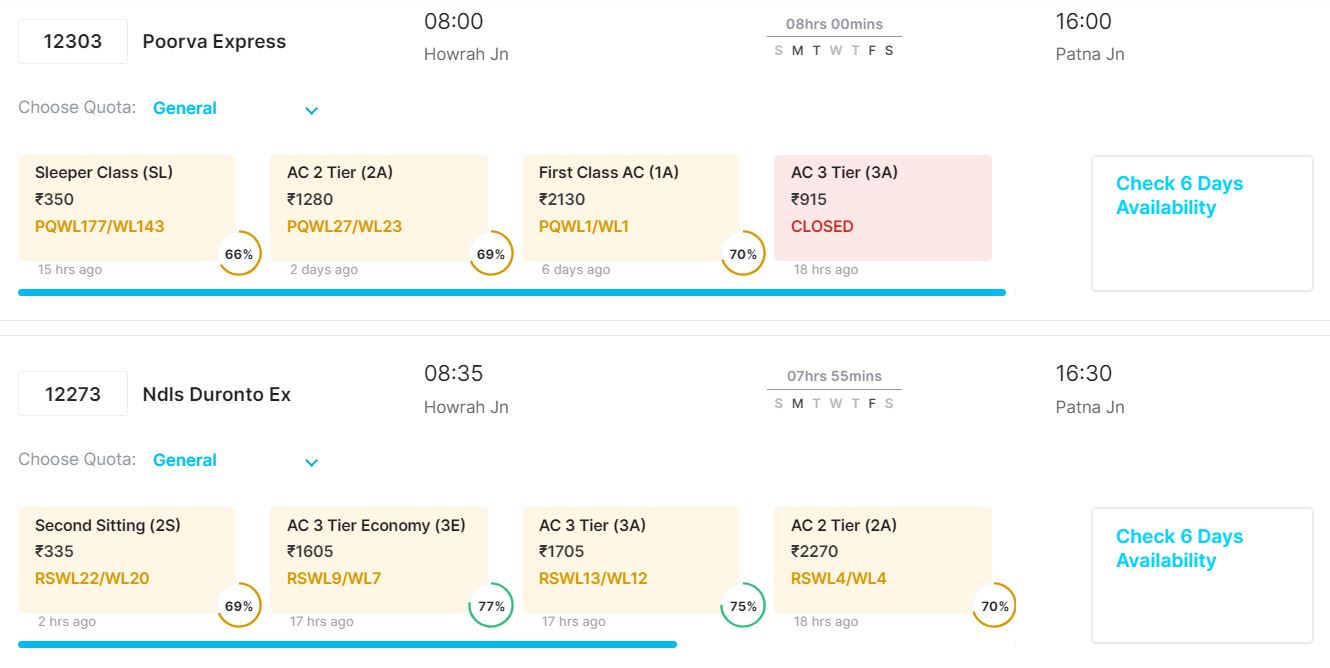Check 6 Days Availability for Poorva Express

point(1180,196)
